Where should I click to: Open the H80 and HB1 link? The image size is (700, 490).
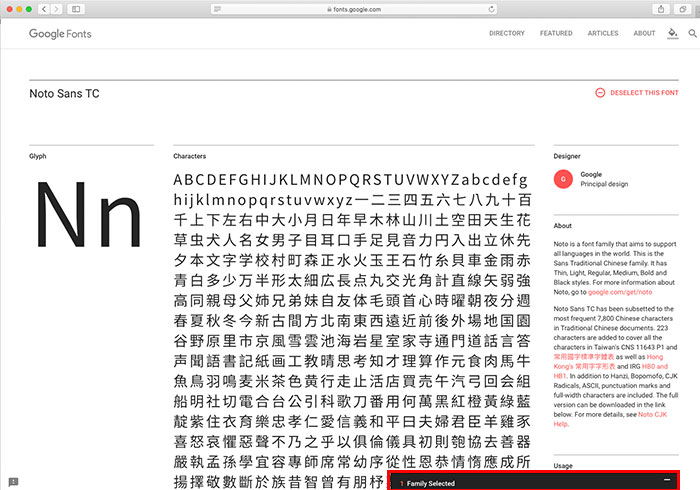coord(611,371)
